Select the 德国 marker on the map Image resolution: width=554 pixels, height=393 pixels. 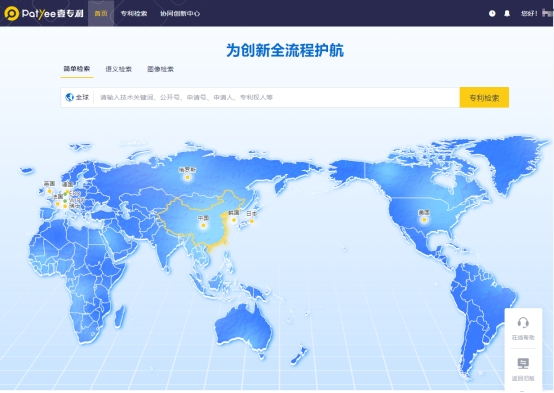[67, 191]
